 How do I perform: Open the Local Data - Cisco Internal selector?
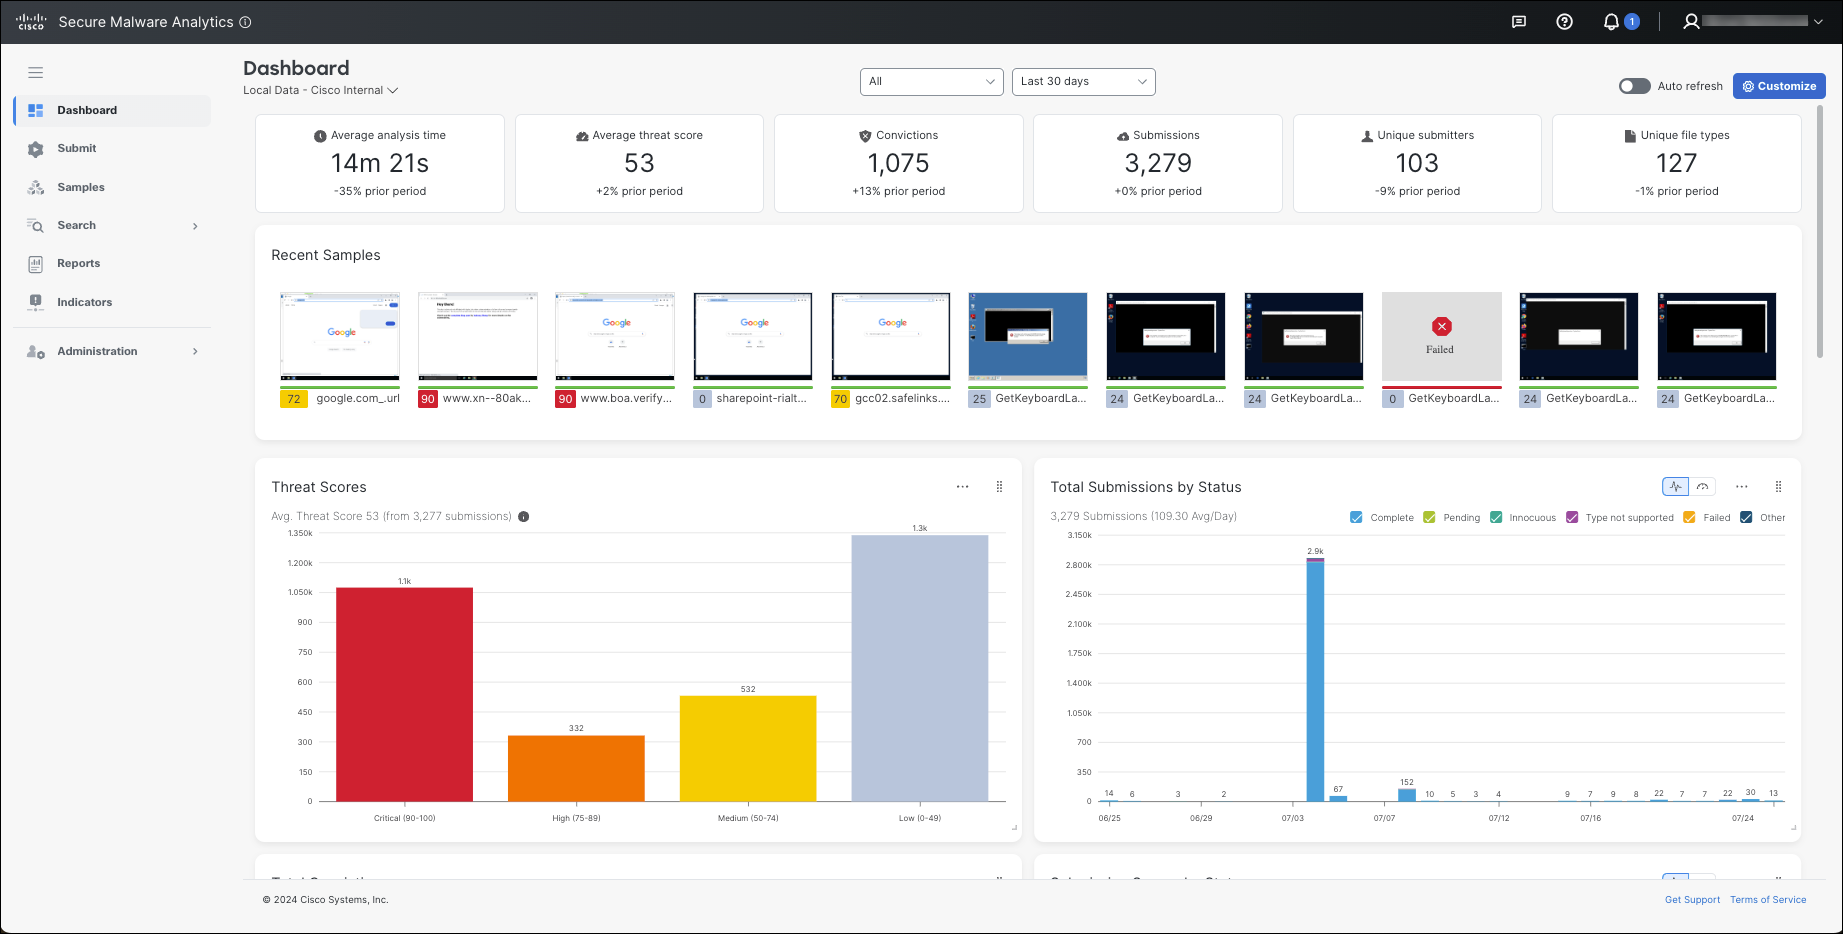321,90
